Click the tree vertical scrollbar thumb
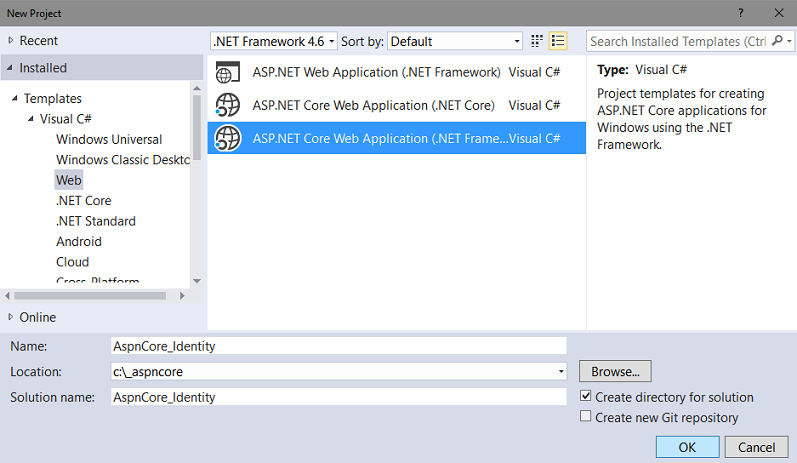 point(197,128)
